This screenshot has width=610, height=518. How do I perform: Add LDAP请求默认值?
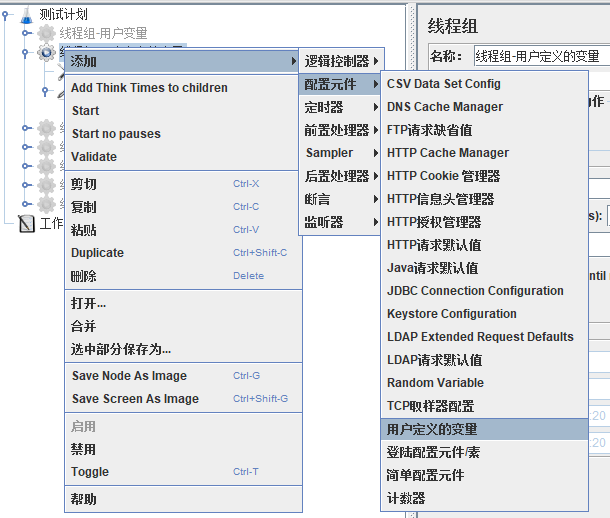tap(484, 360)
